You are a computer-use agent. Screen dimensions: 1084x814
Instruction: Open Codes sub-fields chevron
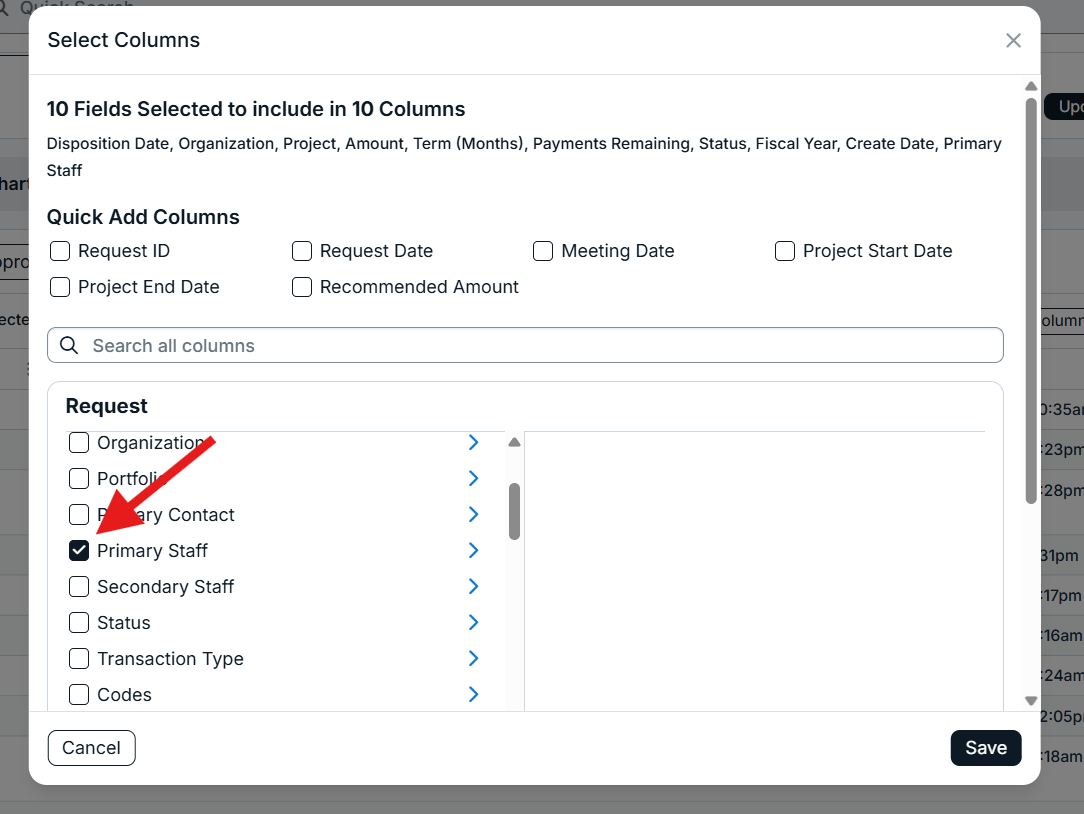click(x=474, y=694)
